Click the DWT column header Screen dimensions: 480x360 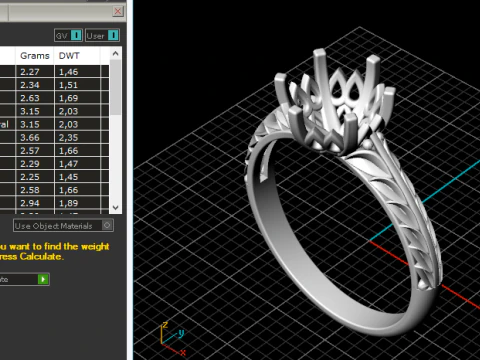click(77, 56)
